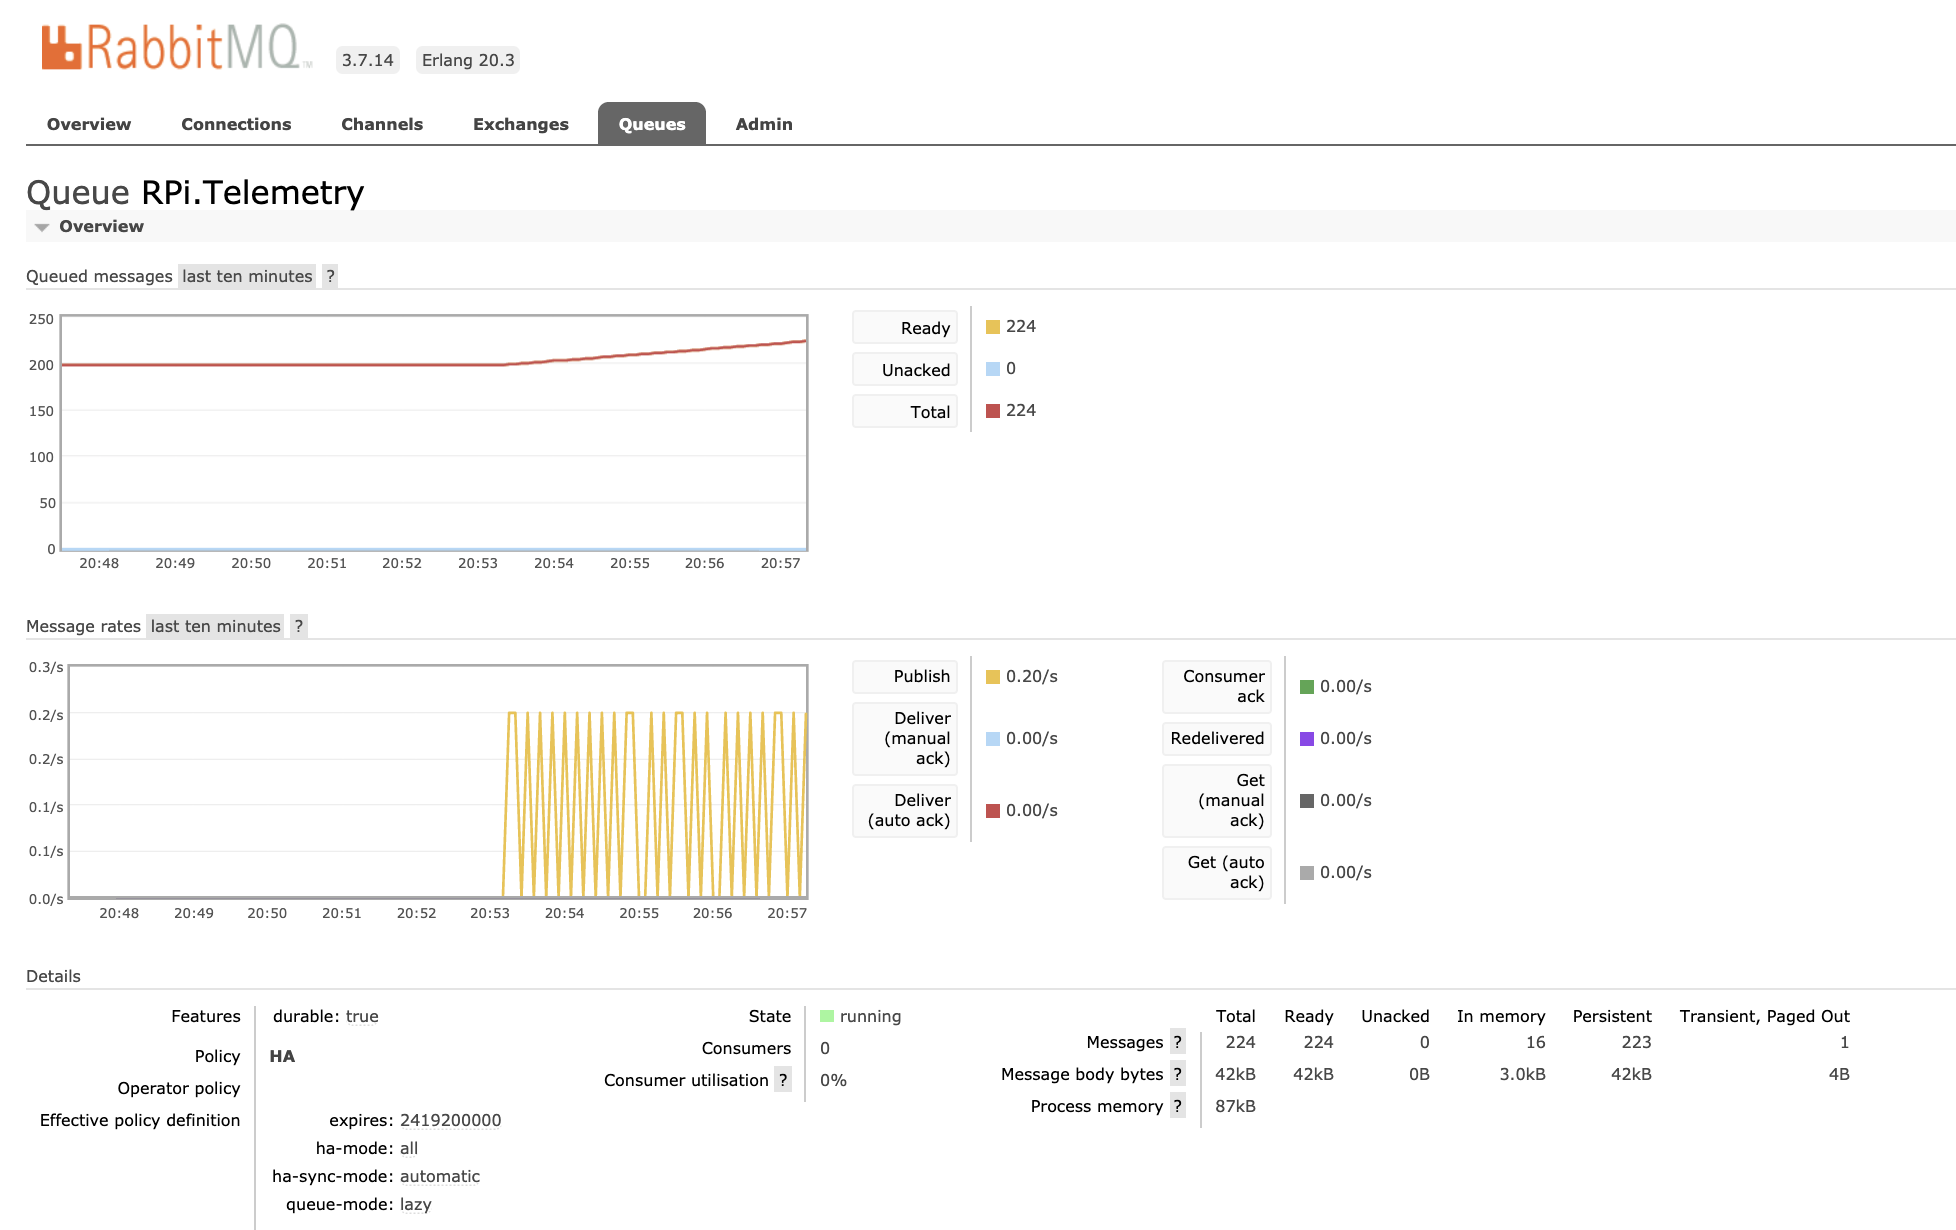Click the ha-sync-mode automatic value
The image size is (1956, 1230).
pyautogui.click(x=440, y=1176)
